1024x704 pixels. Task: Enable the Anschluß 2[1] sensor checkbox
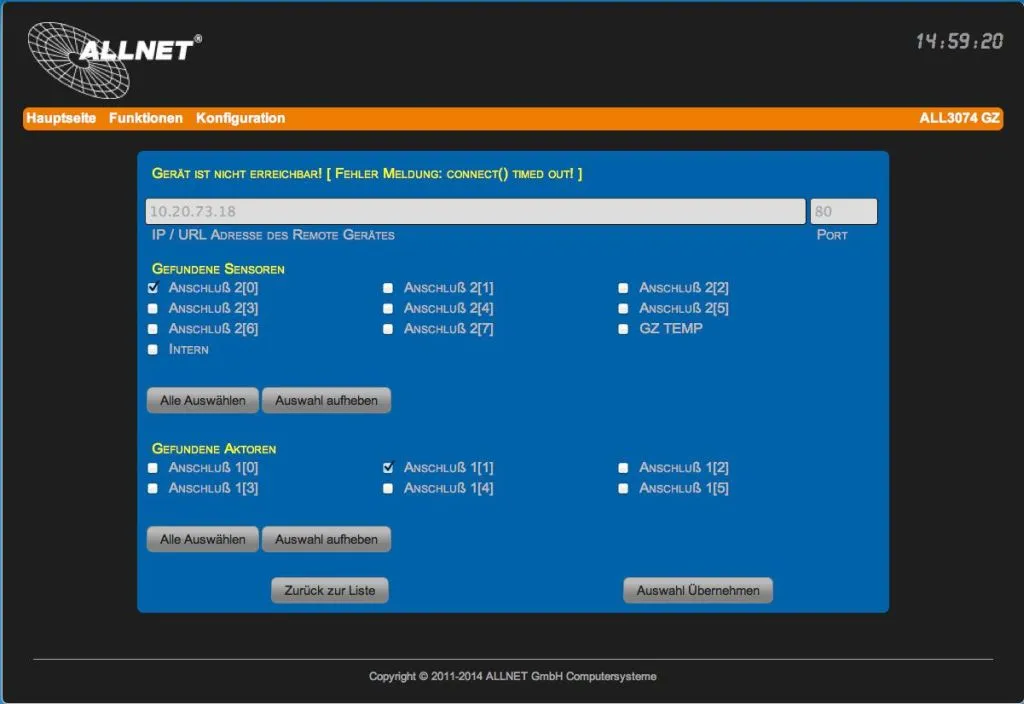[388, 288]
